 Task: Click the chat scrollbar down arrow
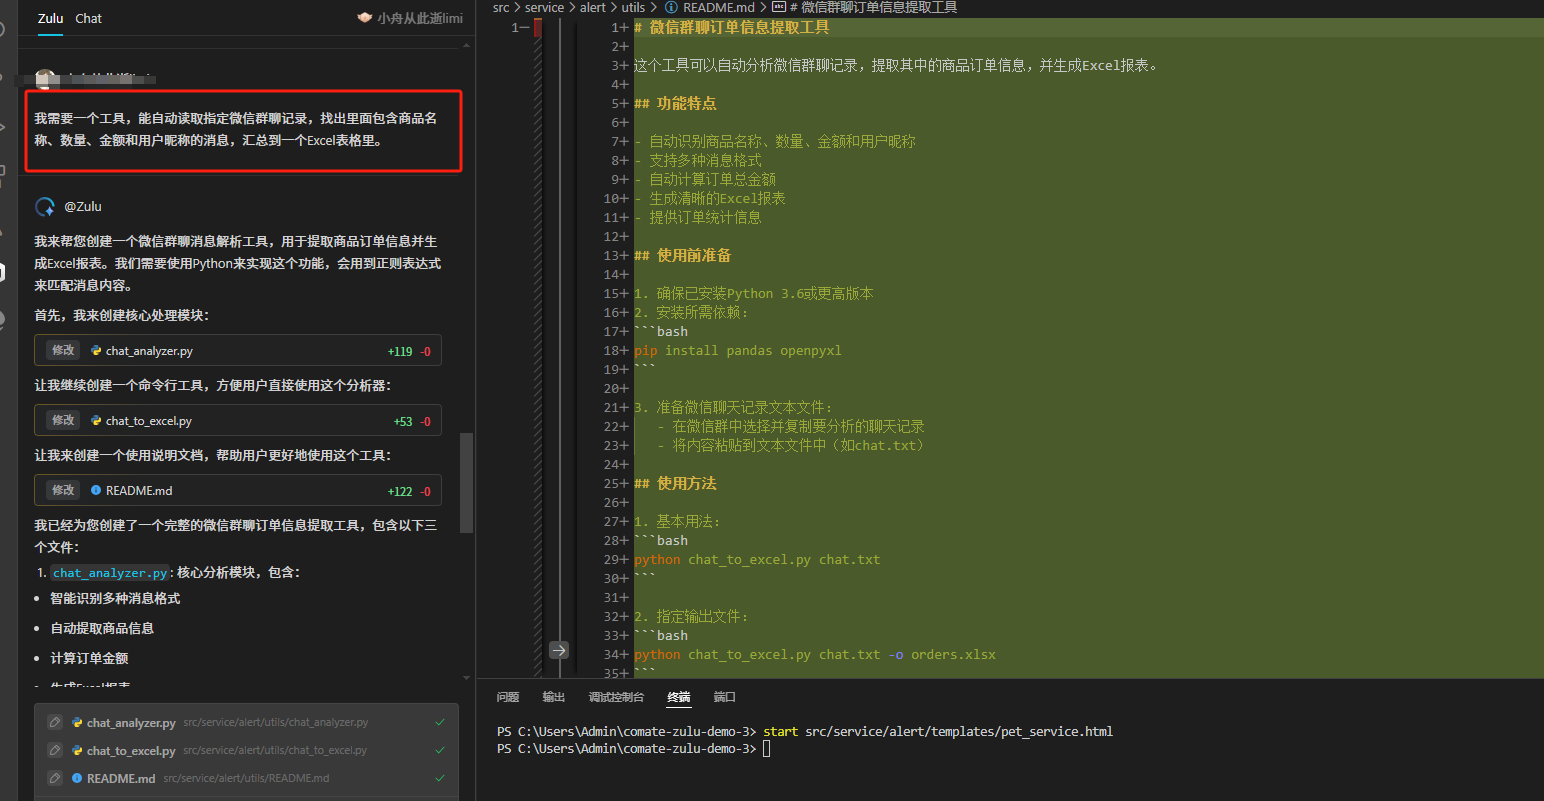click(466, 678)
